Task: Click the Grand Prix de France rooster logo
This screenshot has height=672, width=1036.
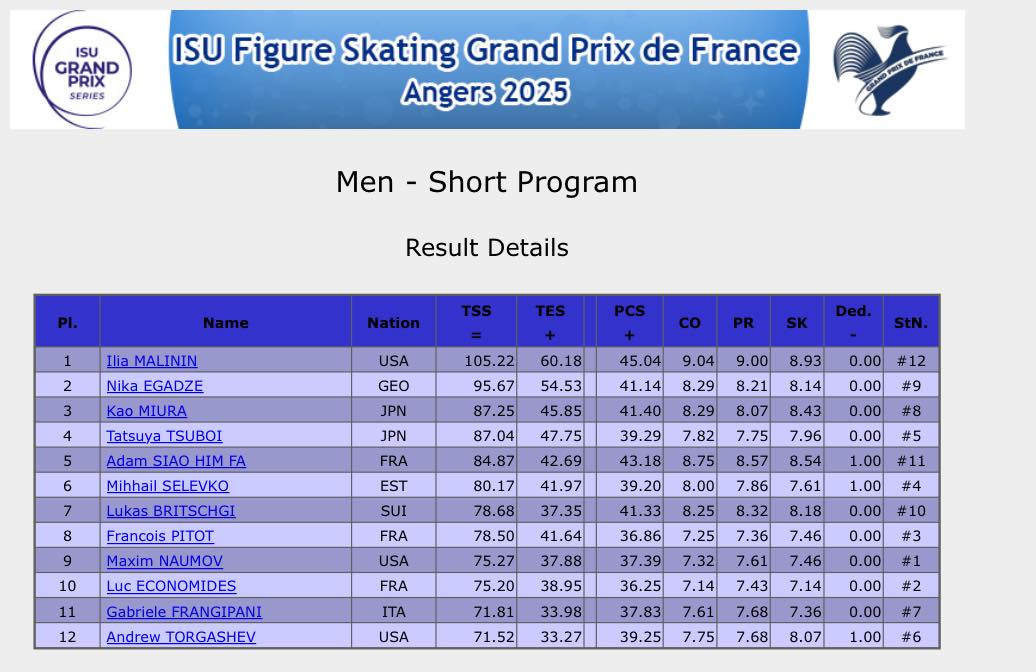Action: click(x=890, y=70)
